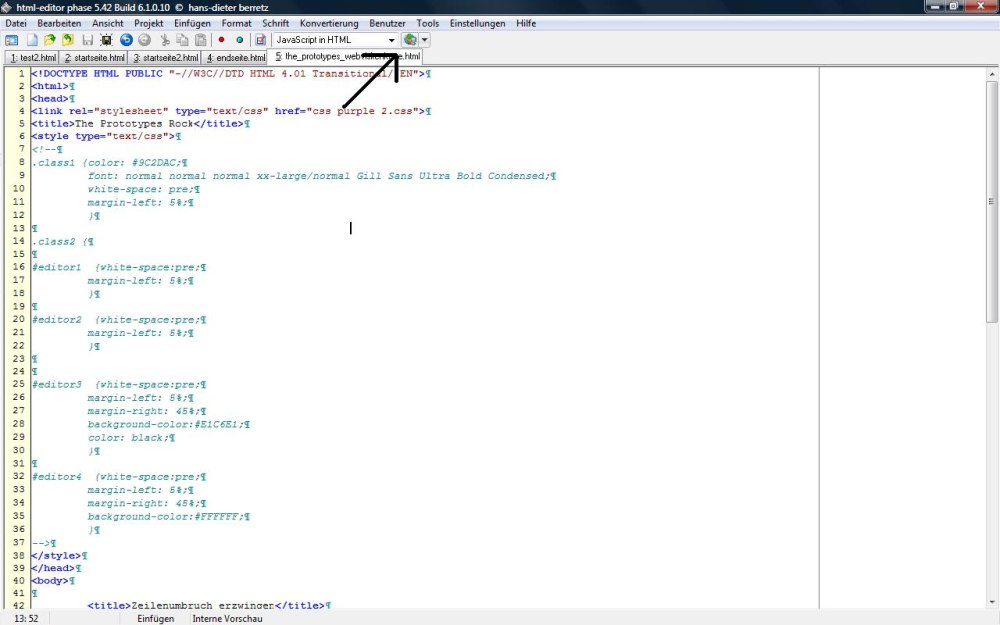This screenshot has height=625, width=1000.
Task: Open the Einfügen menu in the menu bar
Action: (192, 24)
